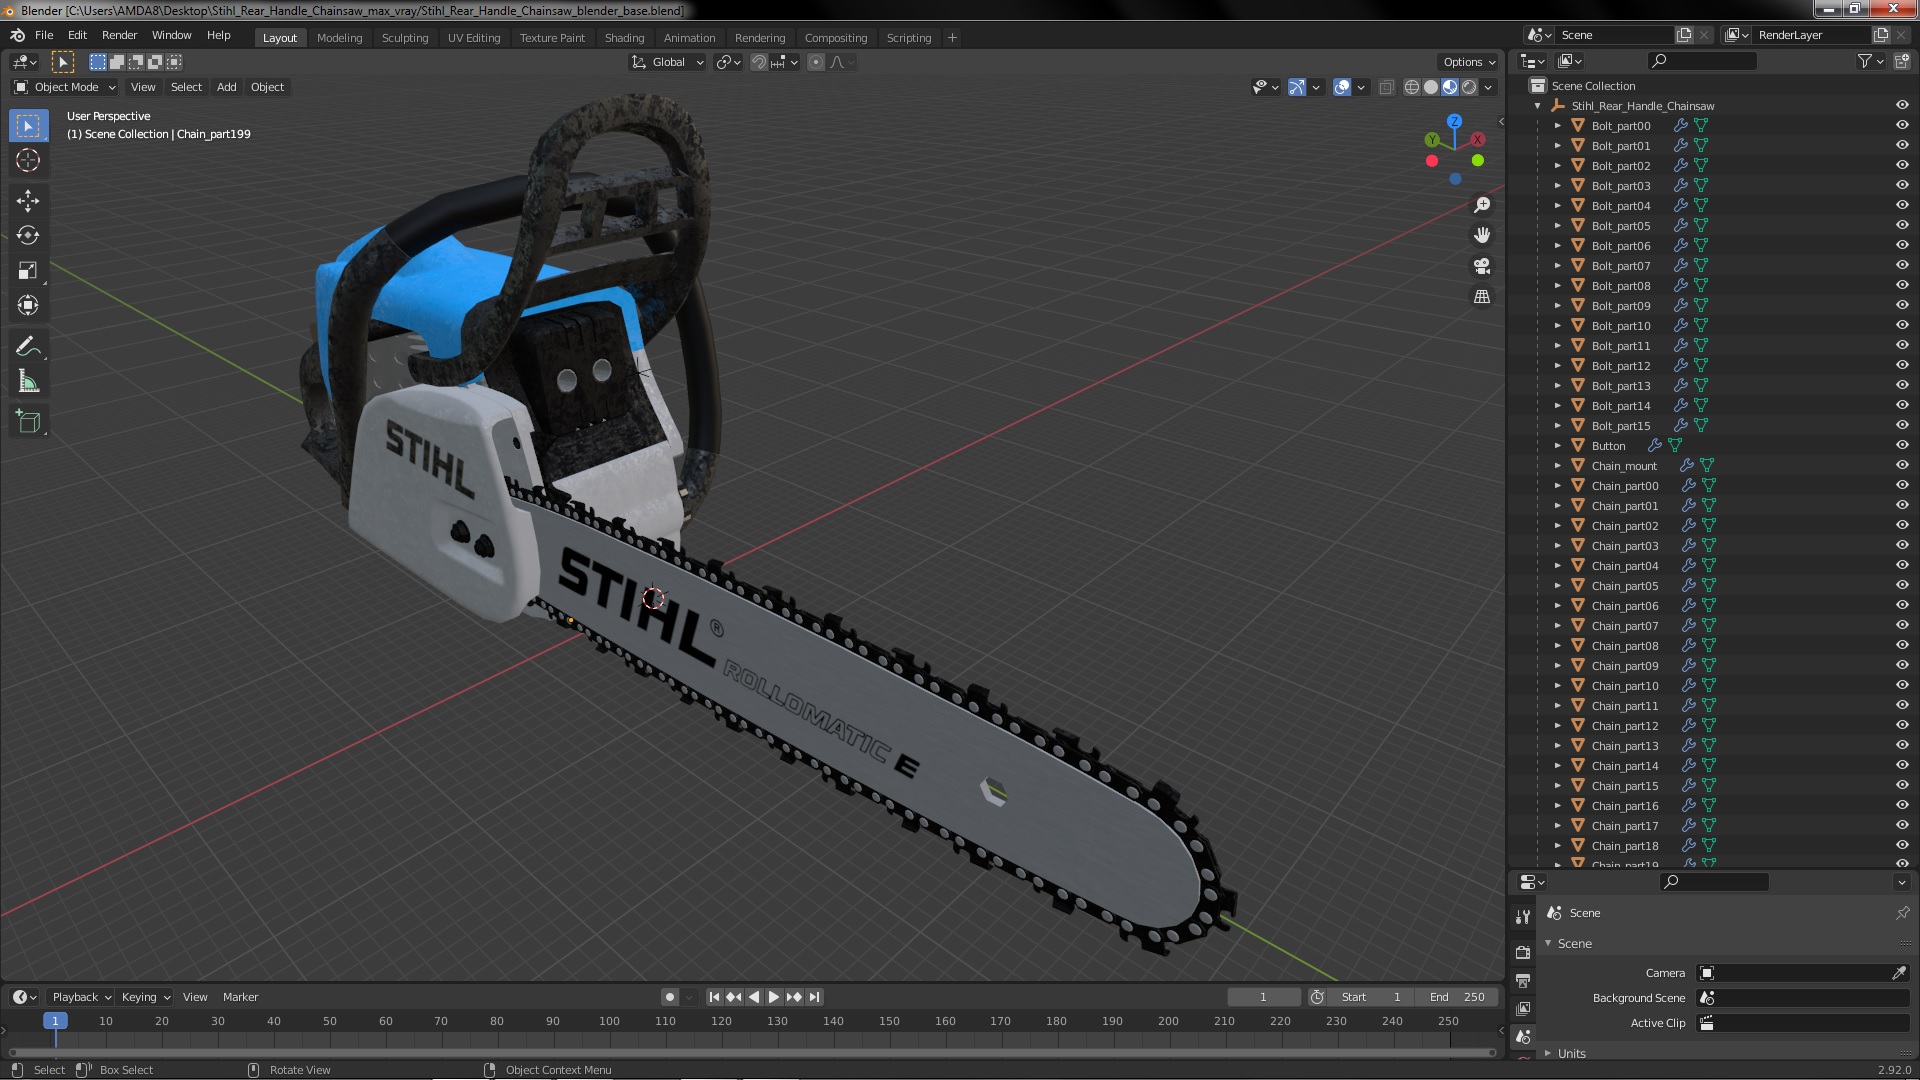This screenshot has width=1920, height=1080.
Task: Open Keying dropdown in timeline
Action: (x=145, y=997)
